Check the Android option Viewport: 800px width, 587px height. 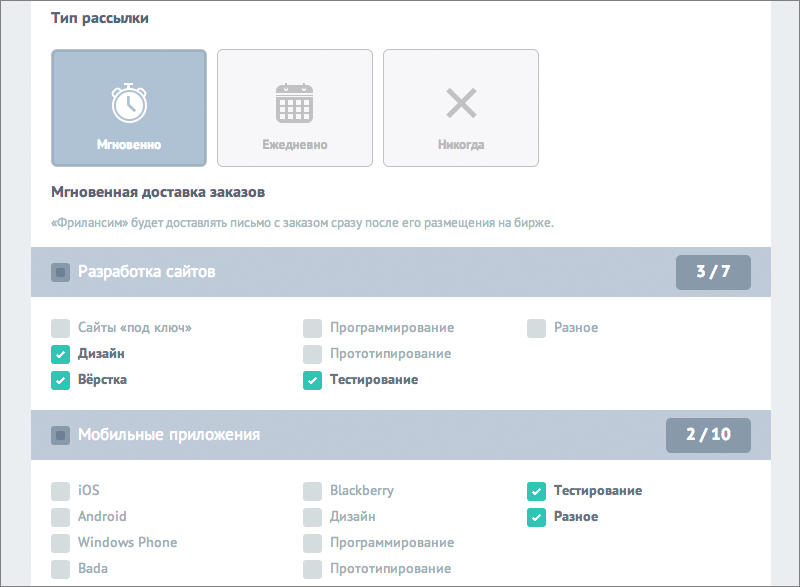pos(60,517)
